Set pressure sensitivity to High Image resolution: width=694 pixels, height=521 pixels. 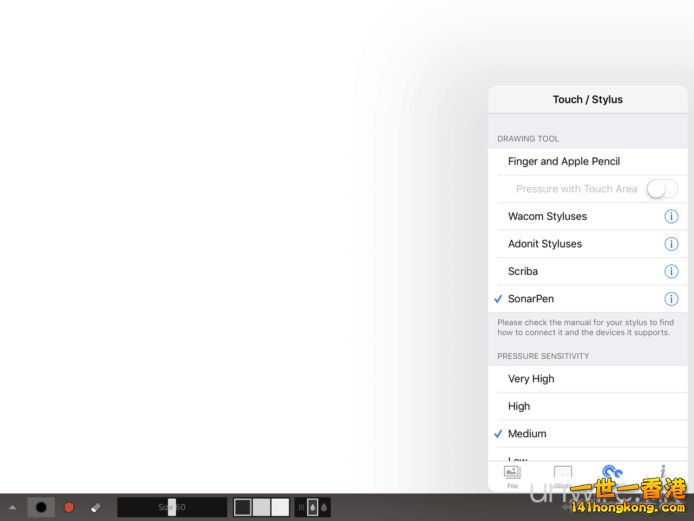519,406
